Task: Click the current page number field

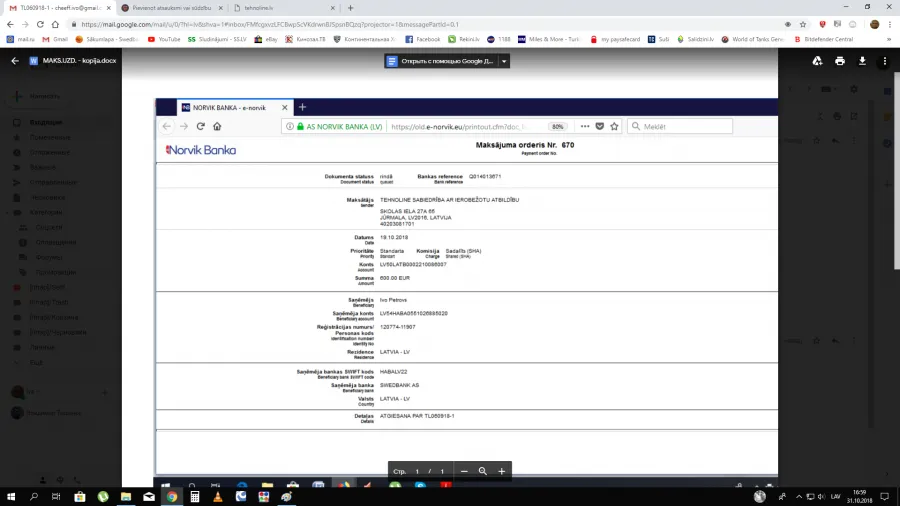Action: point(417,472)
